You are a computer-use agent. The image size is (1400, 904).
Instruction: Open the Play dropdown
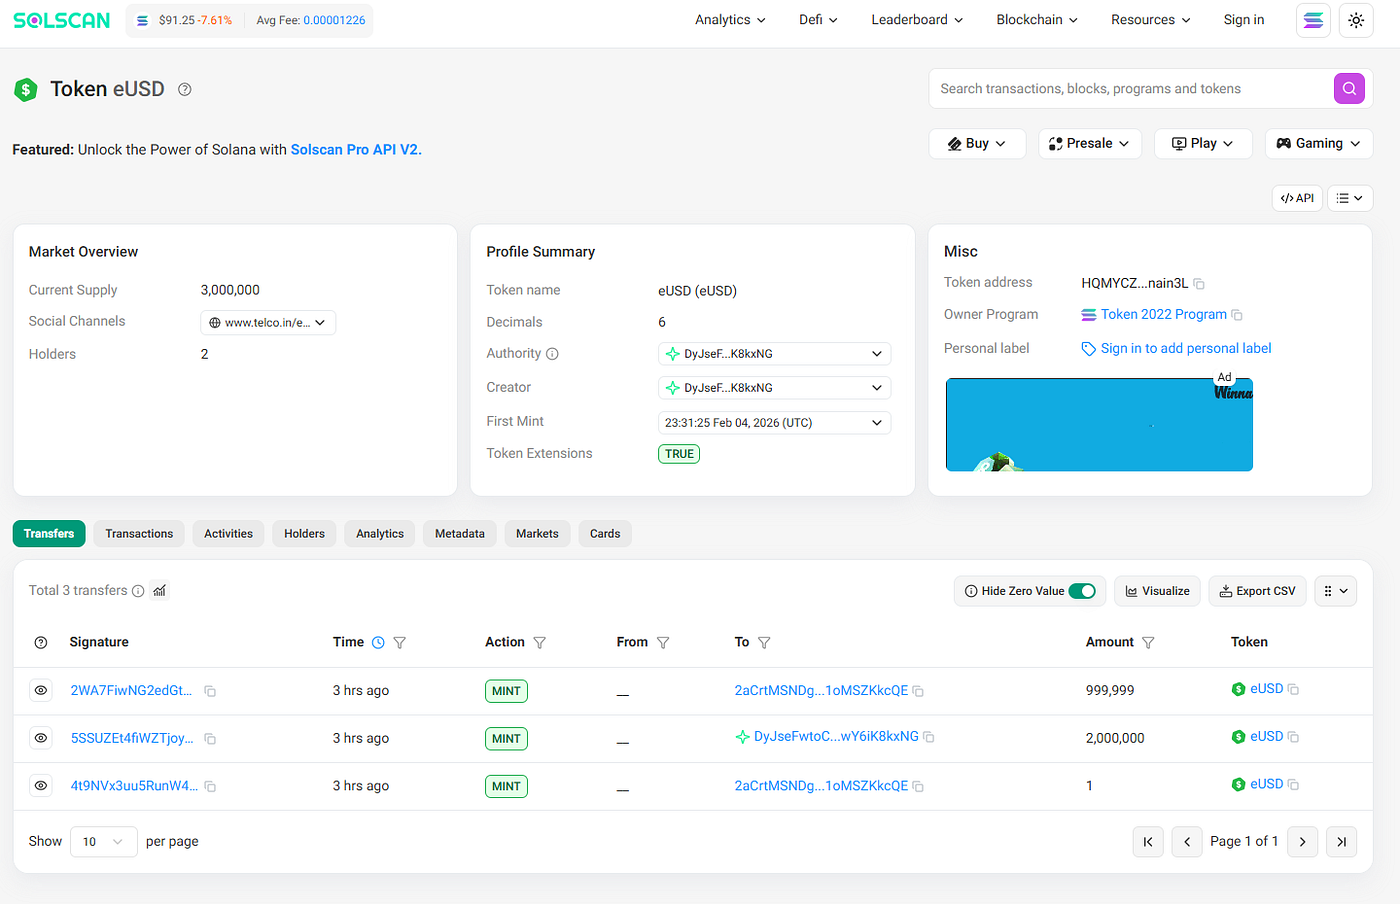[1204, 144]
